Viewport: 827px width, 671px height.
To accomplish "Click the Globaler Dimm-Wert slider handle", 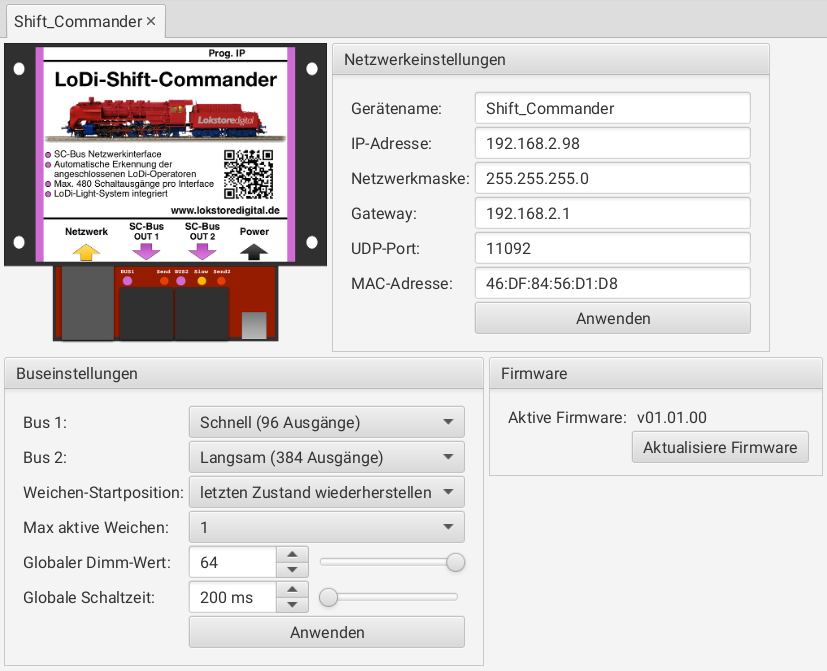I will pyautogui.click(x=455, y=562).
